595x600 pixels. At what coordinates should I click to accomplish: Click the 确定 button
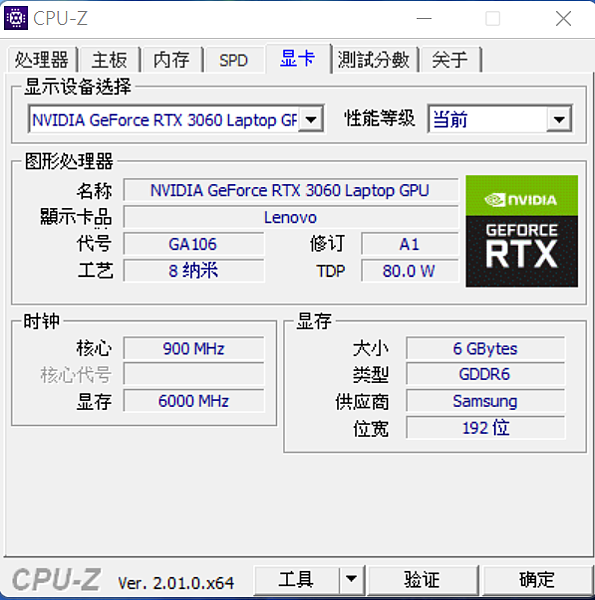coord(537,579)
